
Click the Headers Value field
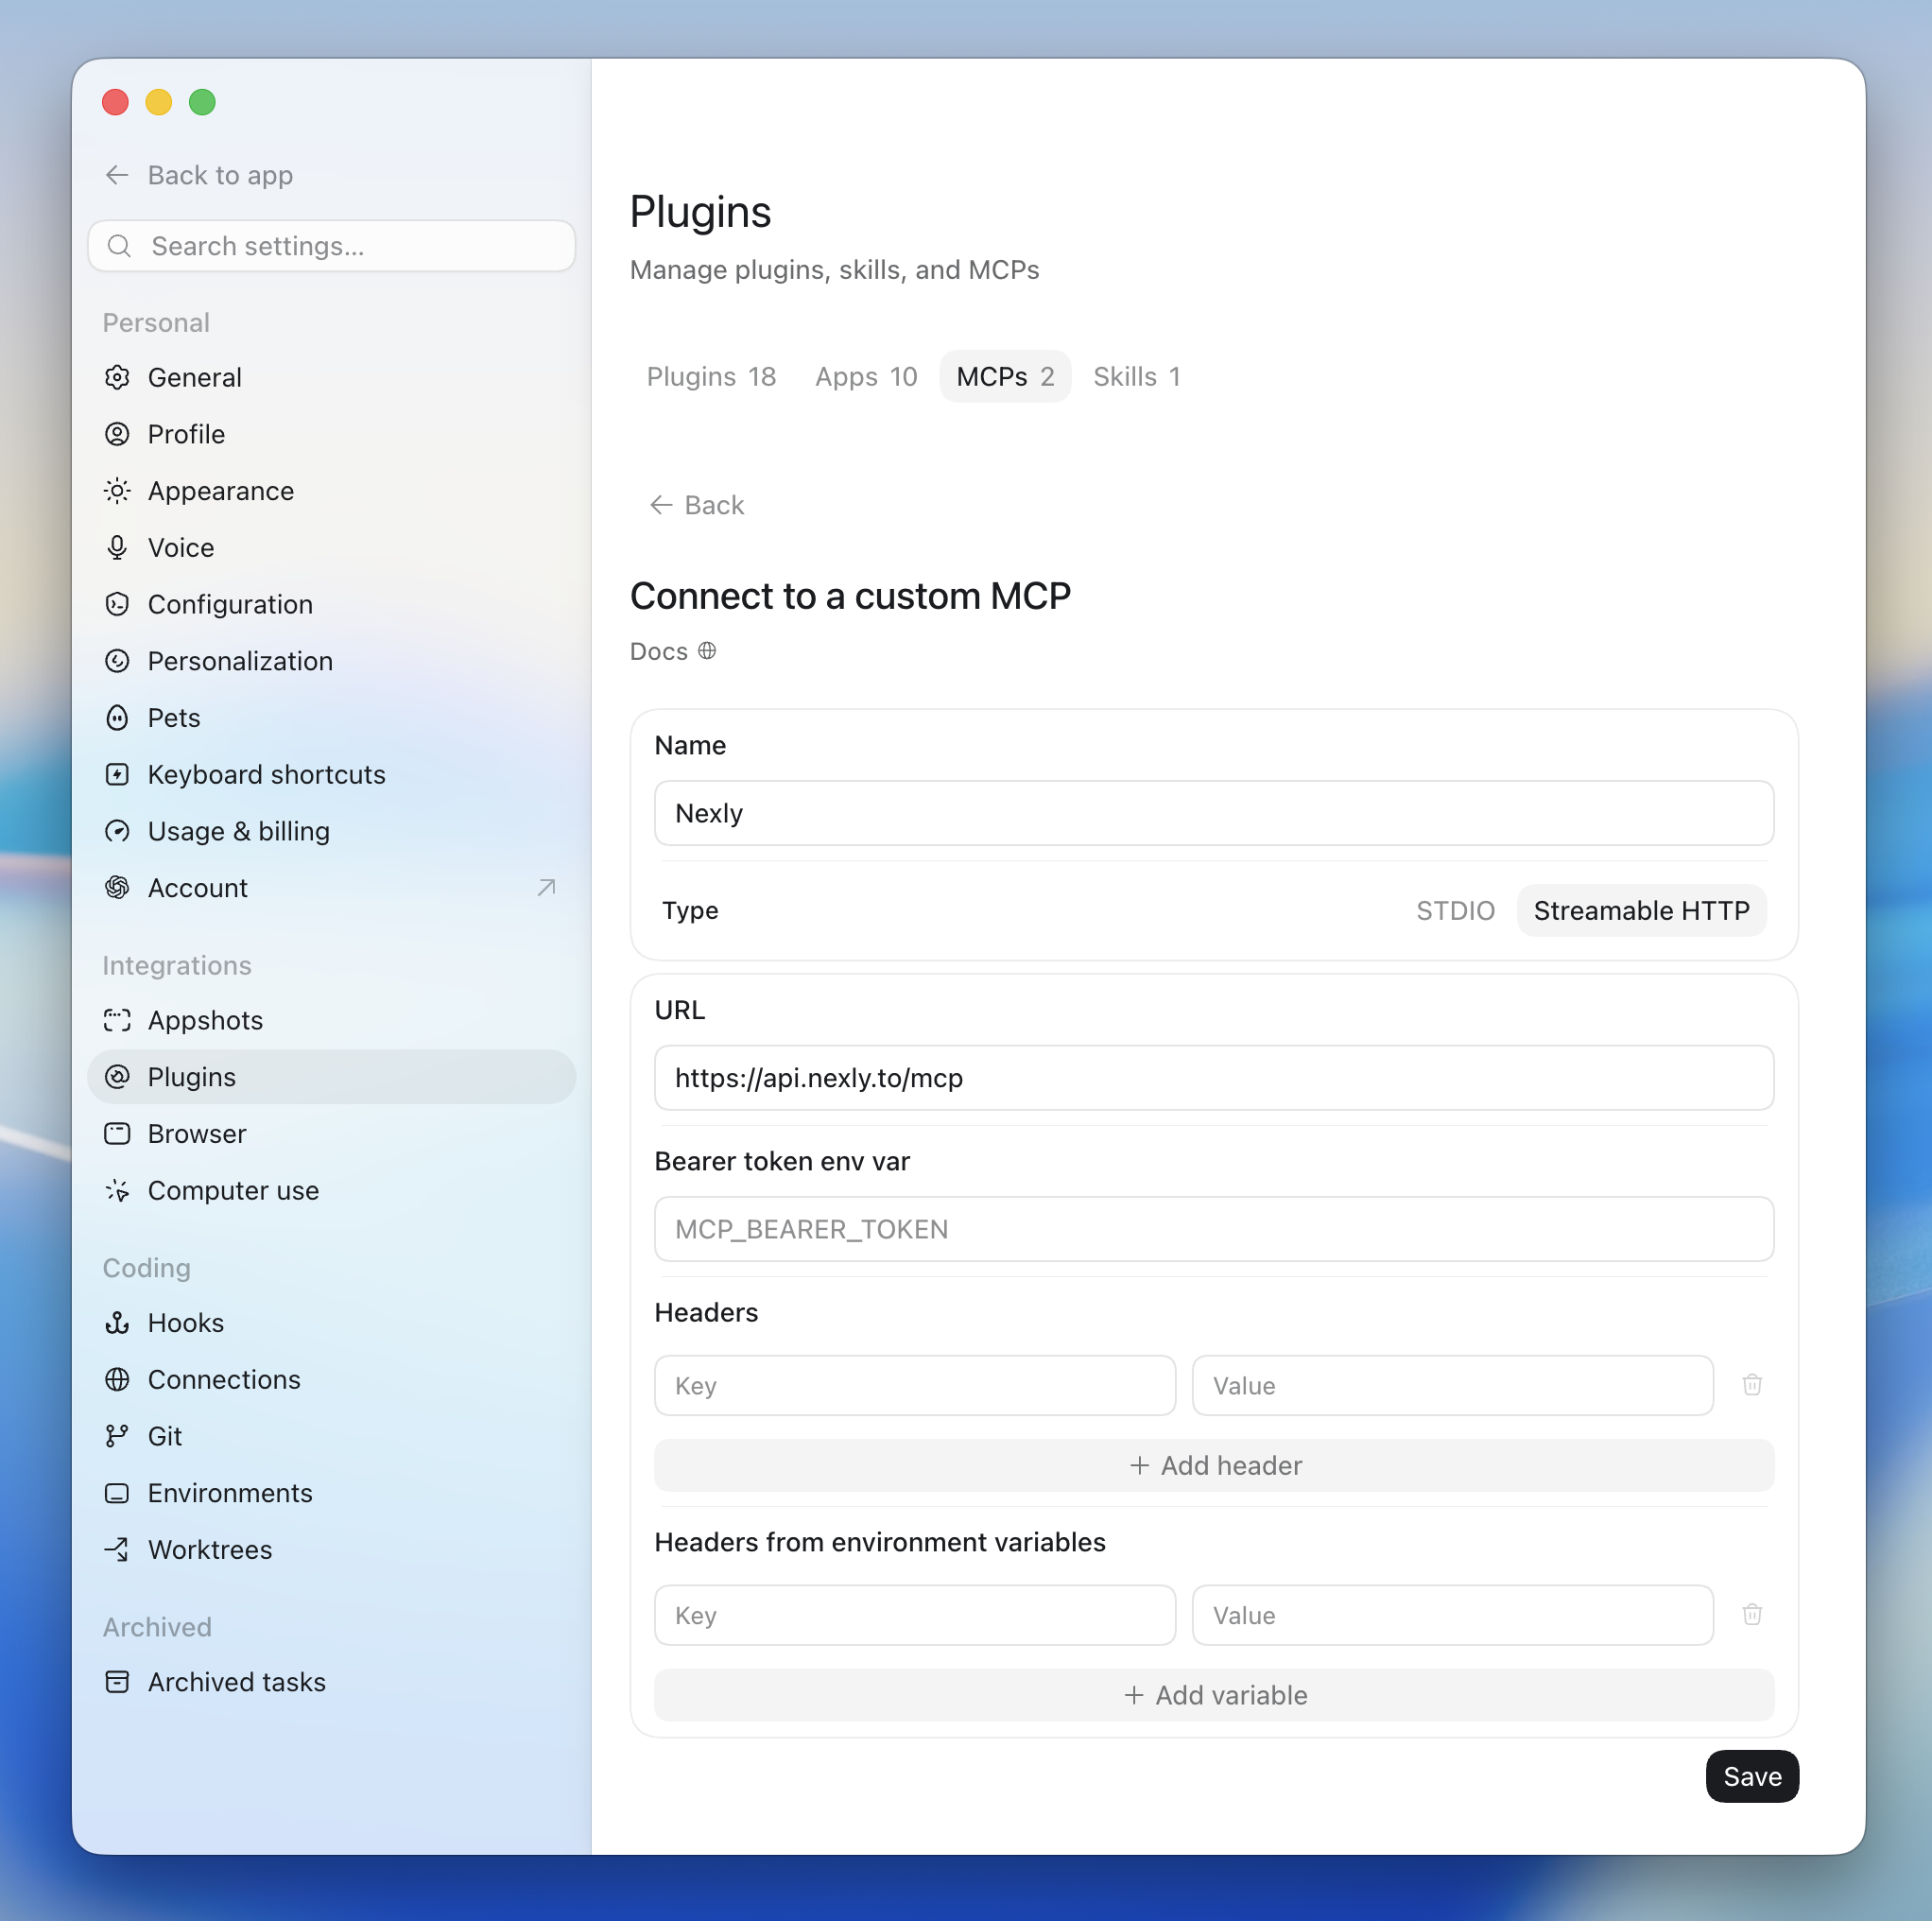click(1452, 1386)
